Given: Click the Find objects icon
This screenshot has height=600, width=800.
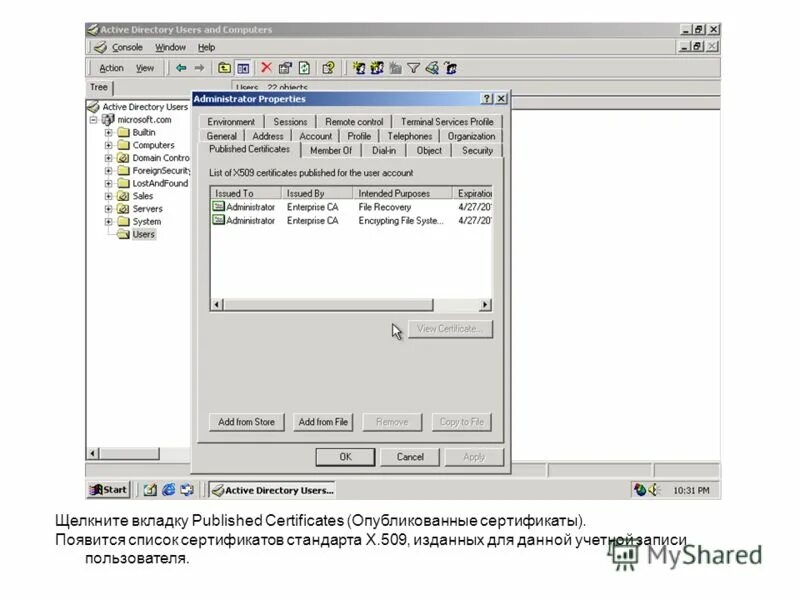Looking at the screenshot, I should (x=432, y=68).
